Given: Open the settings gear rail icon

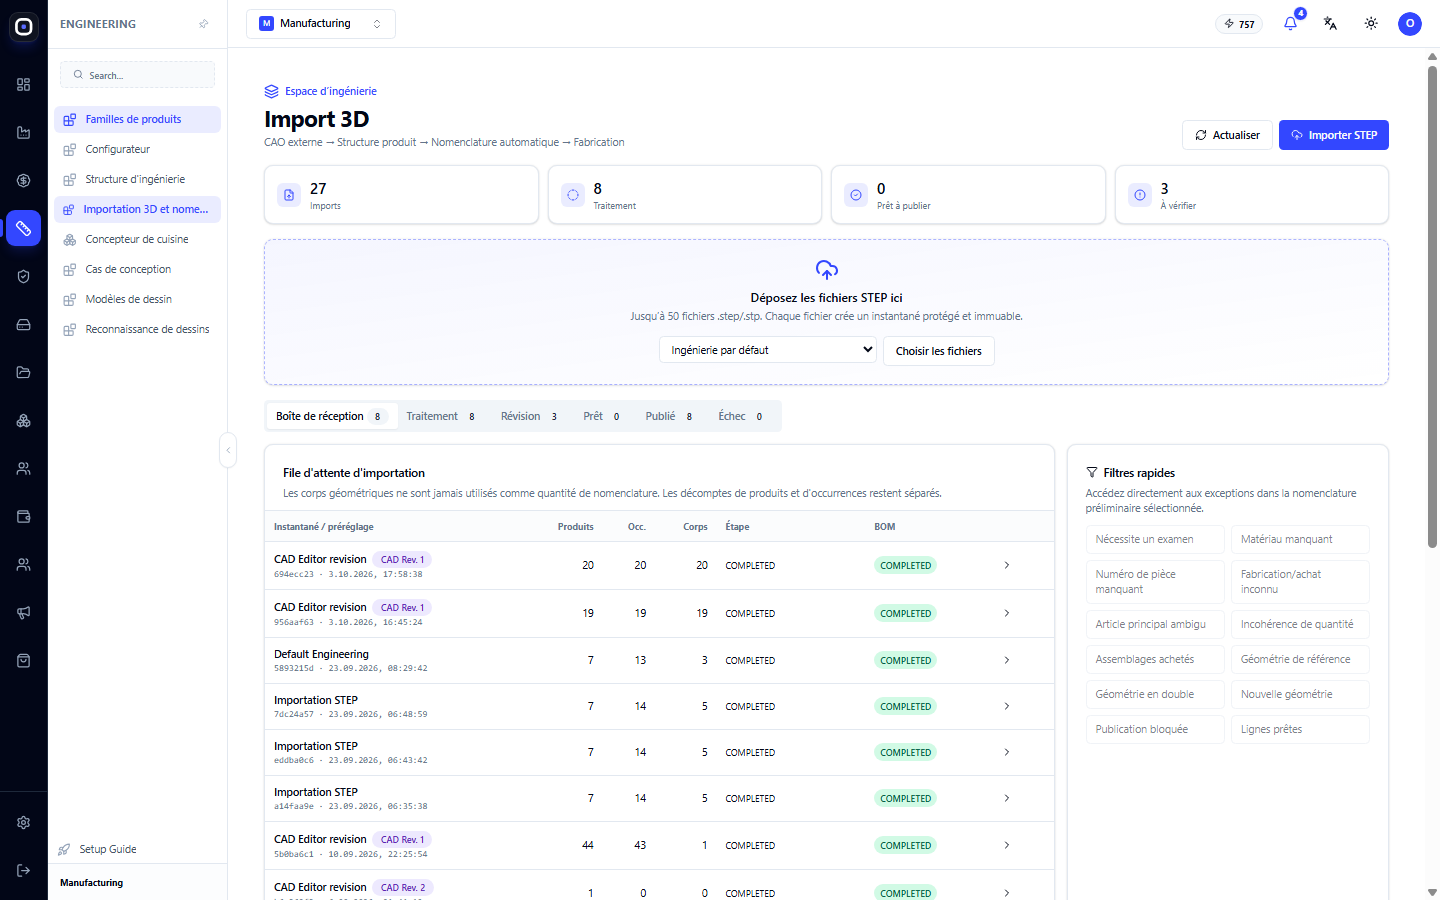Looking at the screenshot, I should tap(24, 823).
